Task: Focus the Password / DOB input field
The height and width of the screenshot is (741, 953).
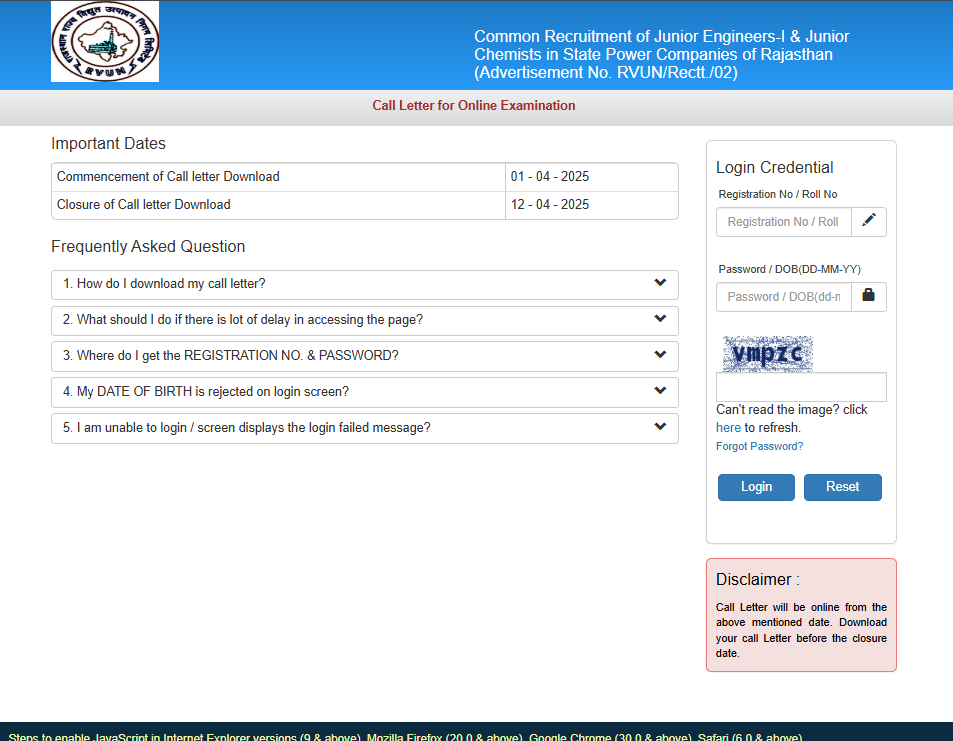Action: click(x=783, y=297)
